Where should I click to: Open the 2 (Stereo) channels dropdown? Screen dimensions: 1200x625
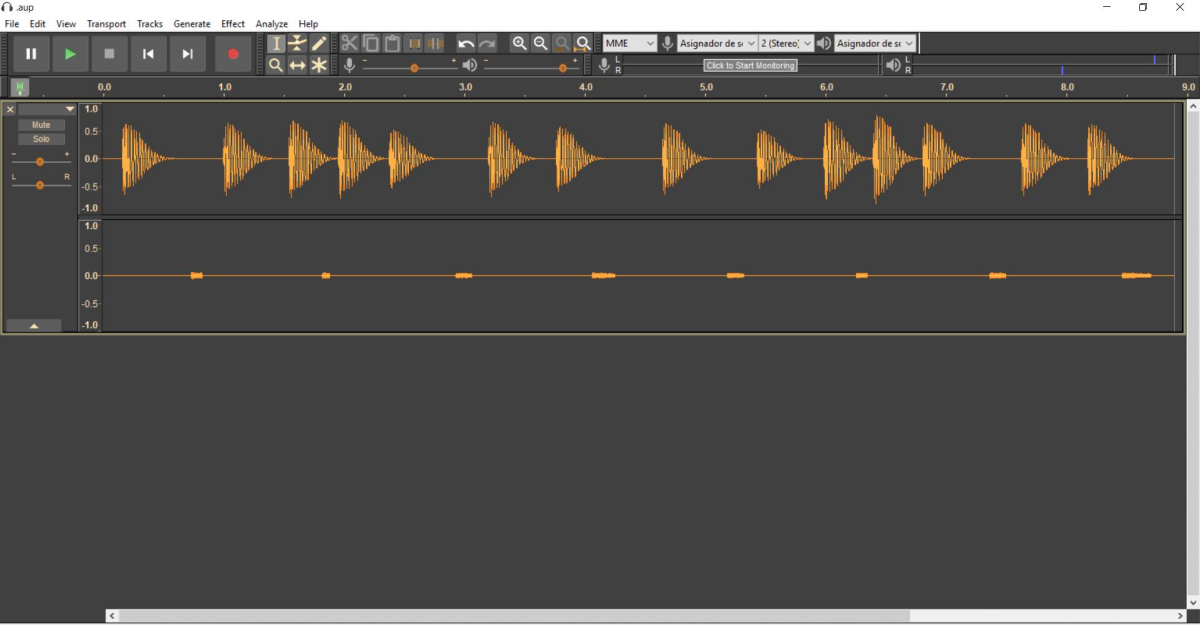click(786, 43)
